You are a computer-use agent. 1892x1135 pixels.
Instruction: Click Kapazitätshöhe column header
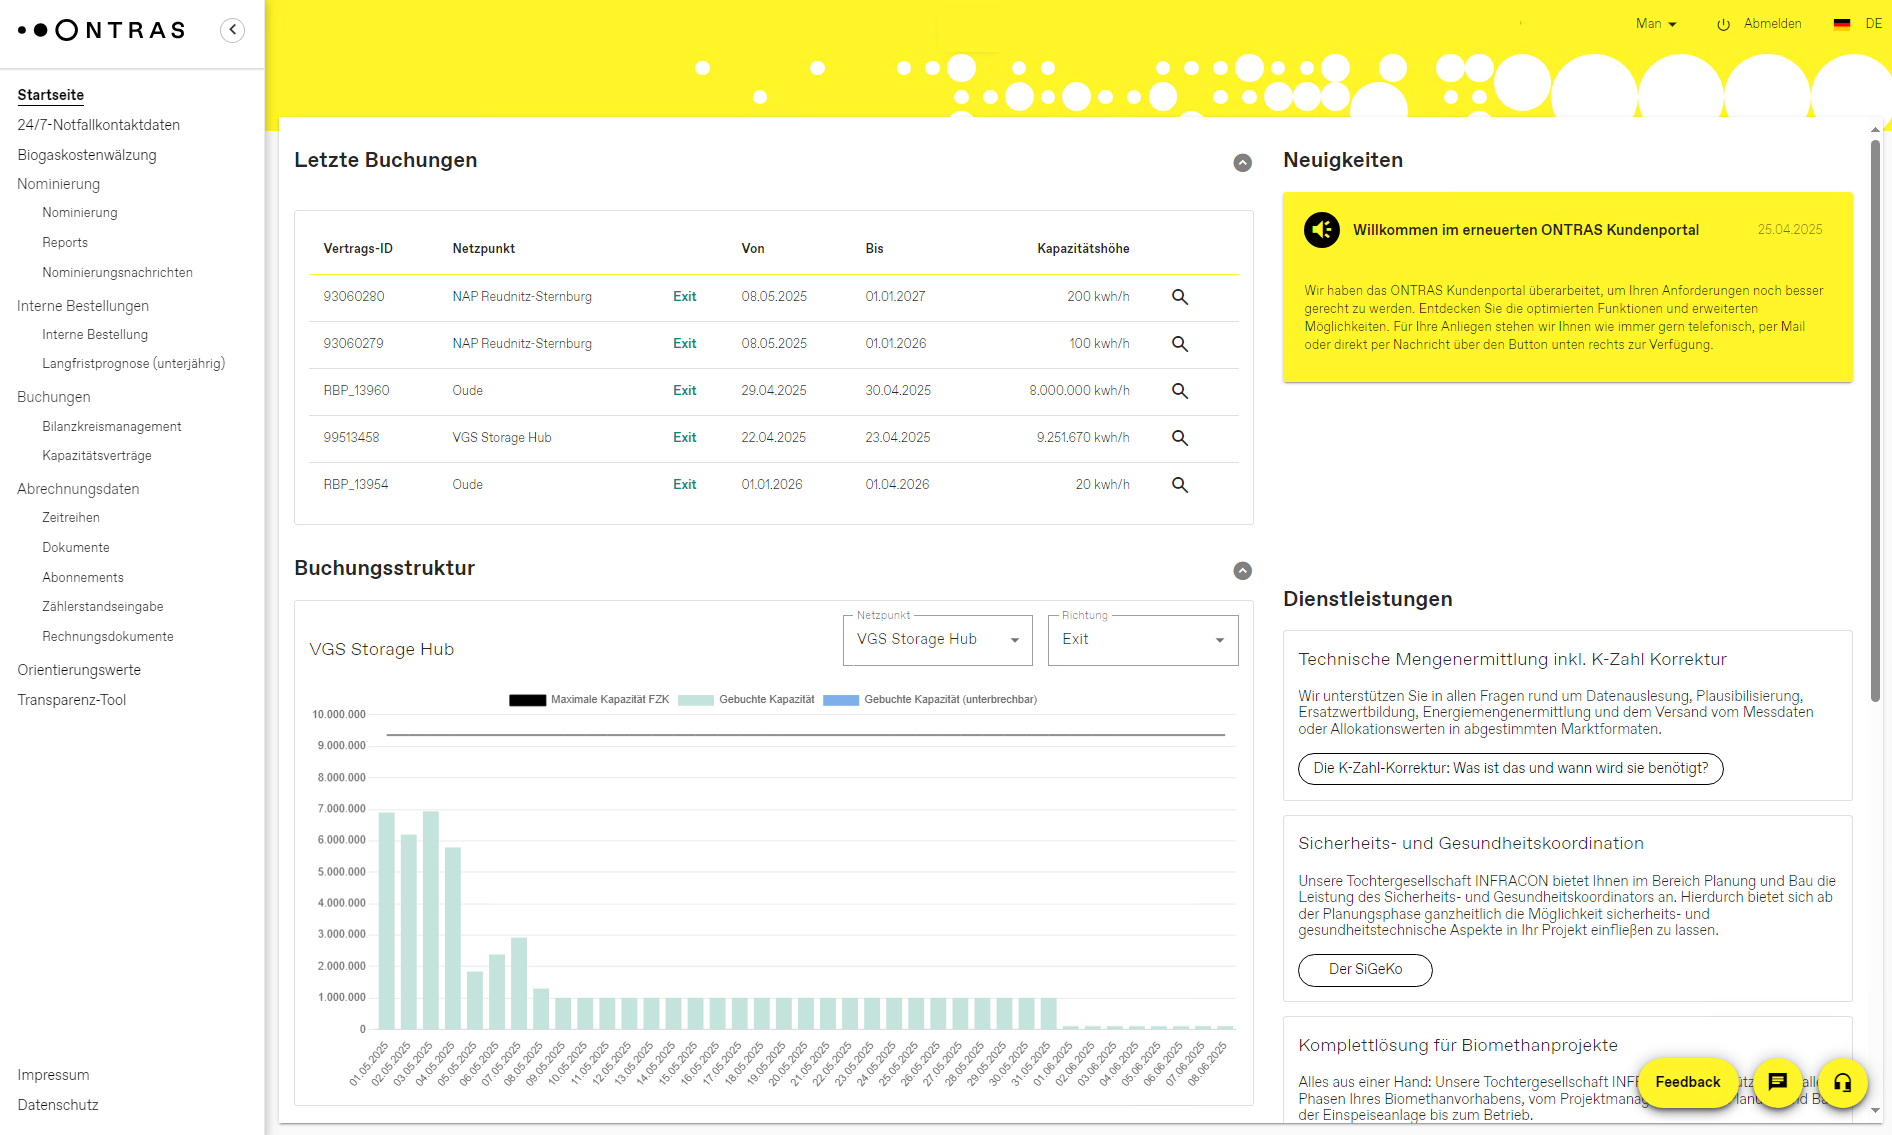(x=1083, y=249)
